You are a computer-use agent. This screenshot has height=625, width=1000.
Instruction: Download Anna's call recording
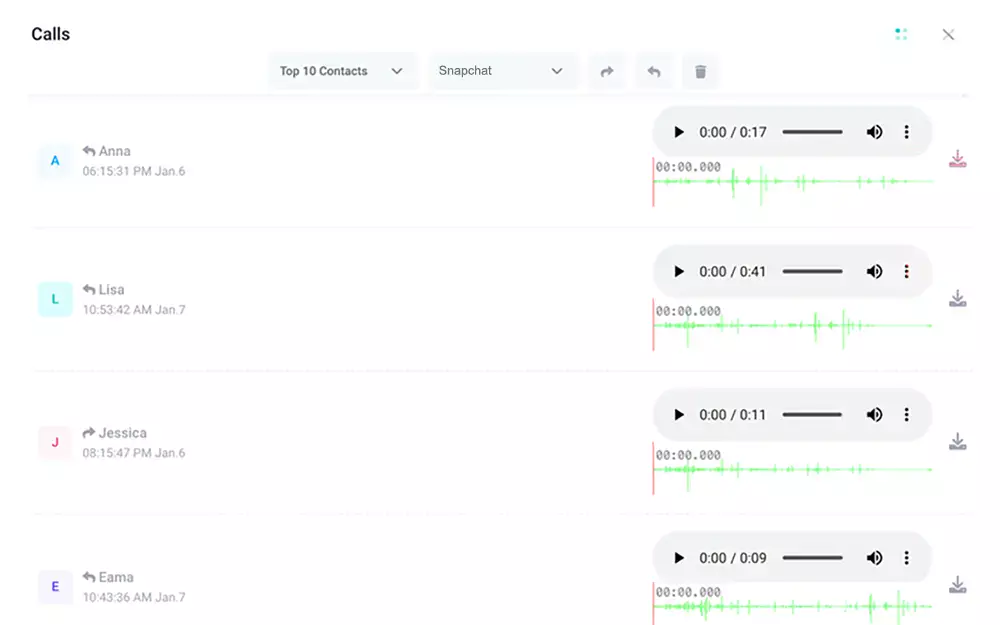[958, 158]
